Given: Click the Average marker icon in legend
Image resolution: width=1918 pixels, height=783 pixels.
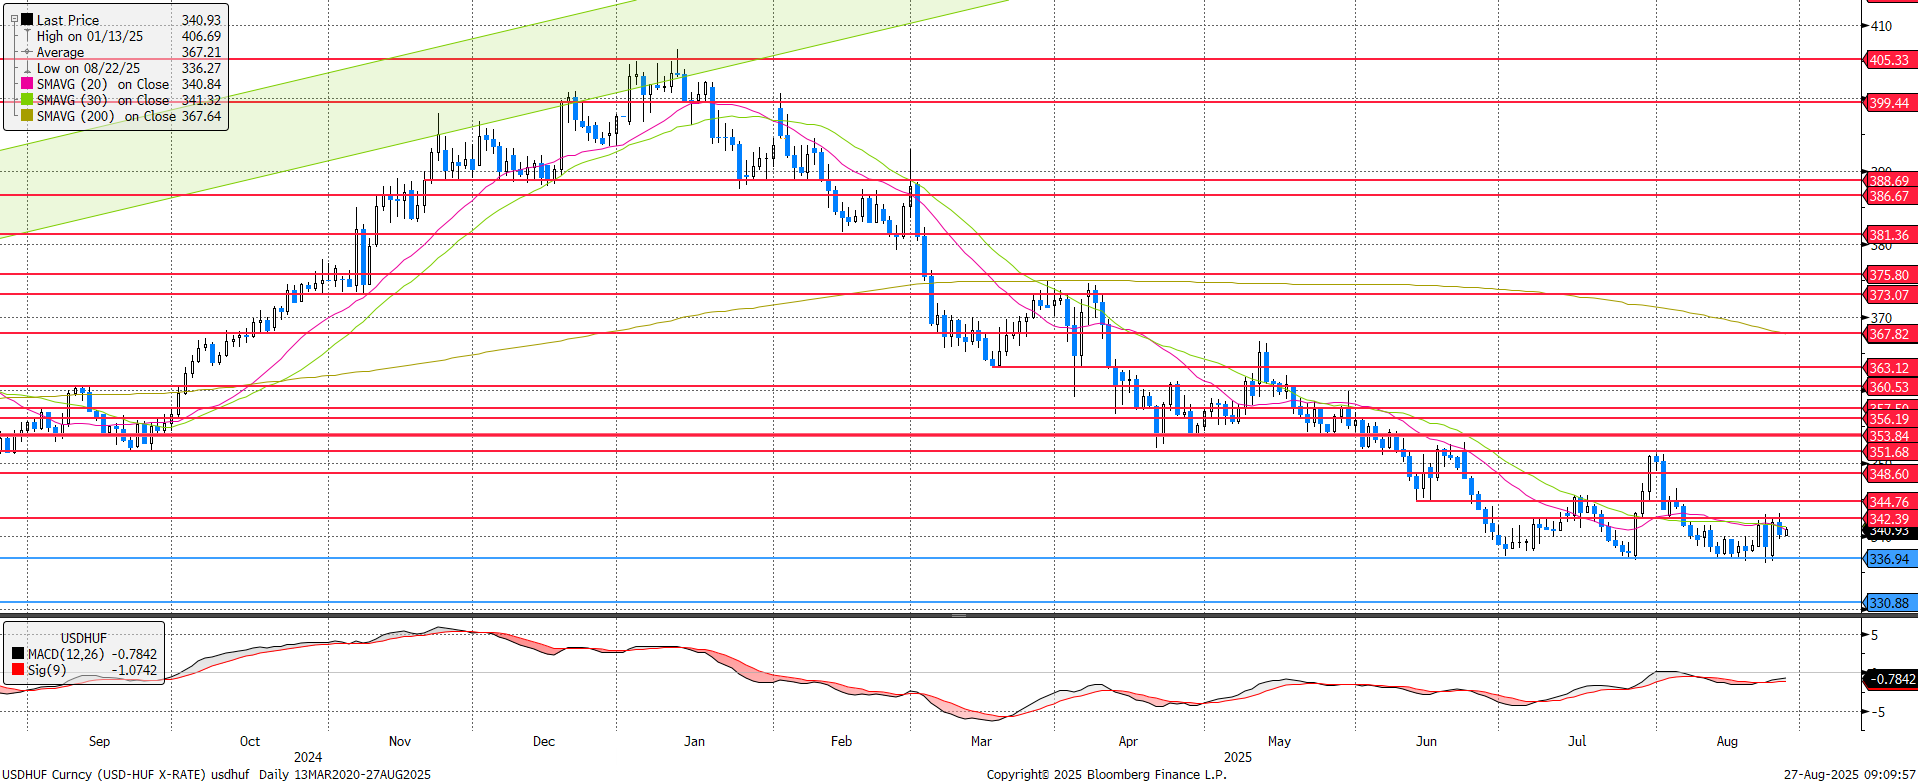Looking at the screenshot, I should (27, 52).
